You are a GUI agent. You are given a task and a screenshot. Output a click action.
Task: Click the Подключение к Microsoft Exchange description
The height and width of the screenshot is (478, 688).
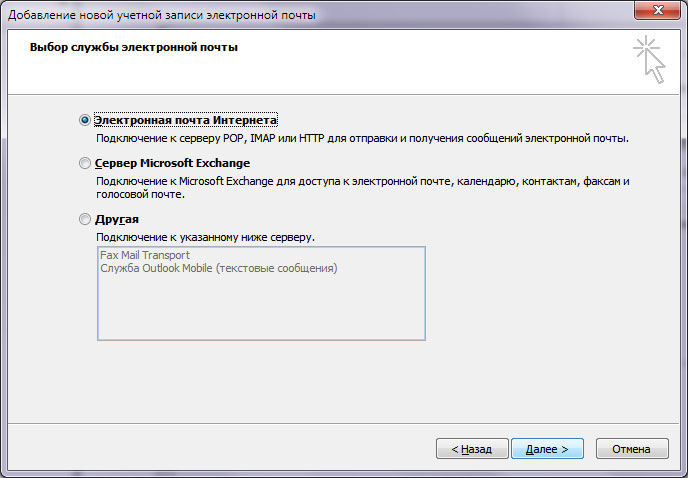click(x=363, y=181)
